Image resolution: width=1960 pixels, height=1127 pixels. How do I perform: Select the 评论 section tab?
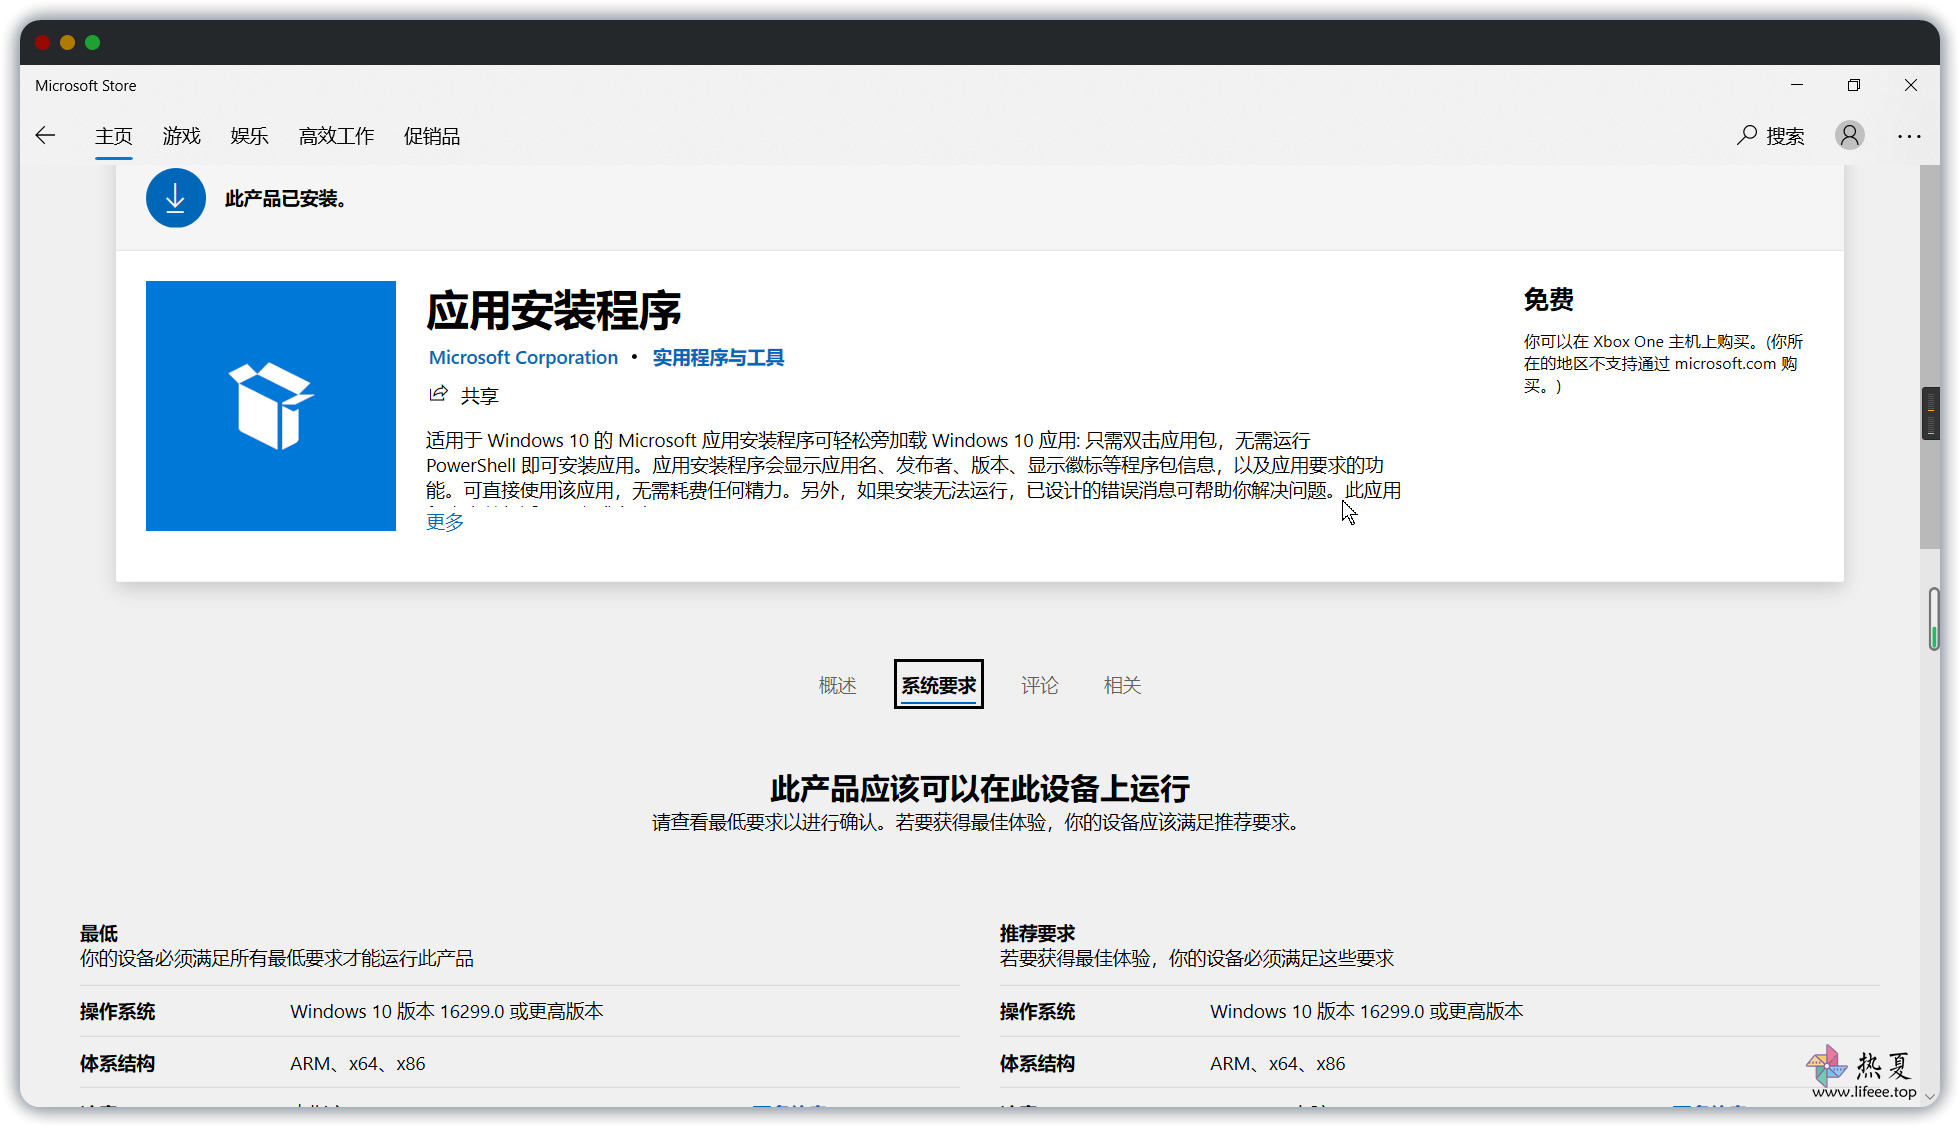tap(1040, 685)
